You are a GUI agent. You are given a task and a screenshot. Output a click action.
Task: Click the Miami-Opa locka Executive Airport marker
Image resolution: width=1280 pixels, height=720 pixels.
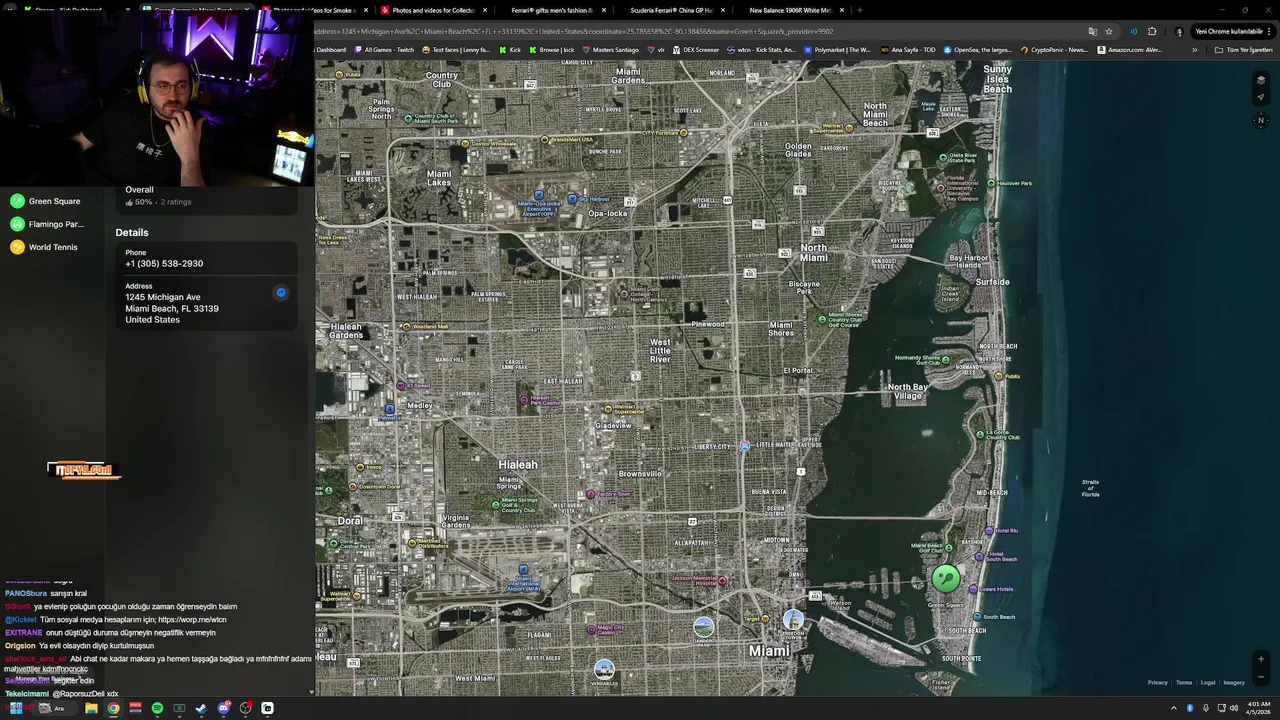pyautogui.click(x=539, y=196)
